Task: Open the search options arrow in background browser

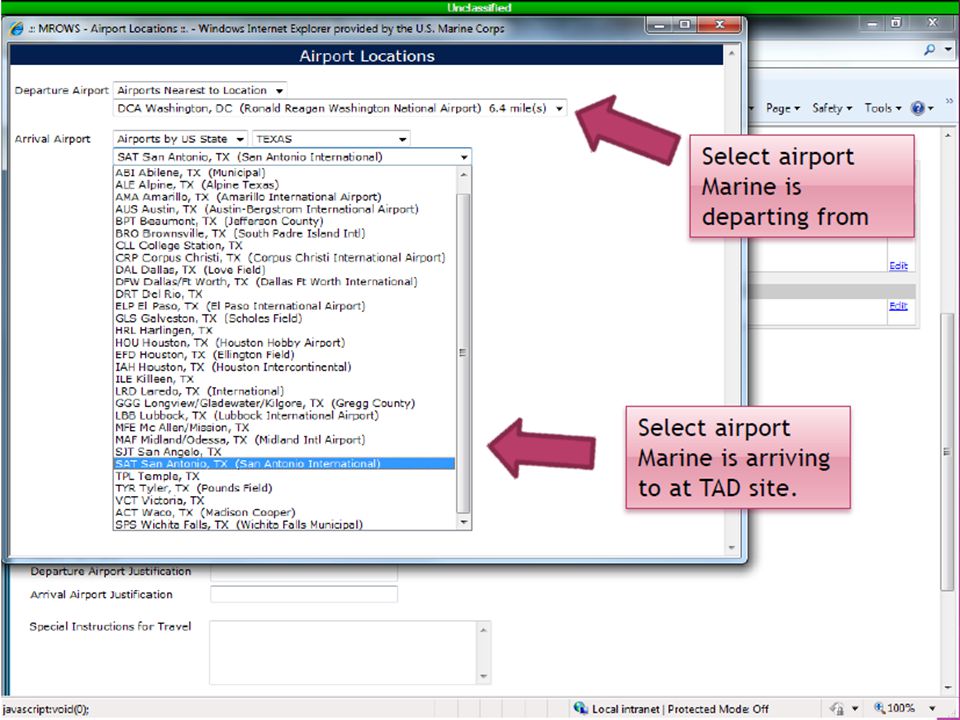Action: 948,50
